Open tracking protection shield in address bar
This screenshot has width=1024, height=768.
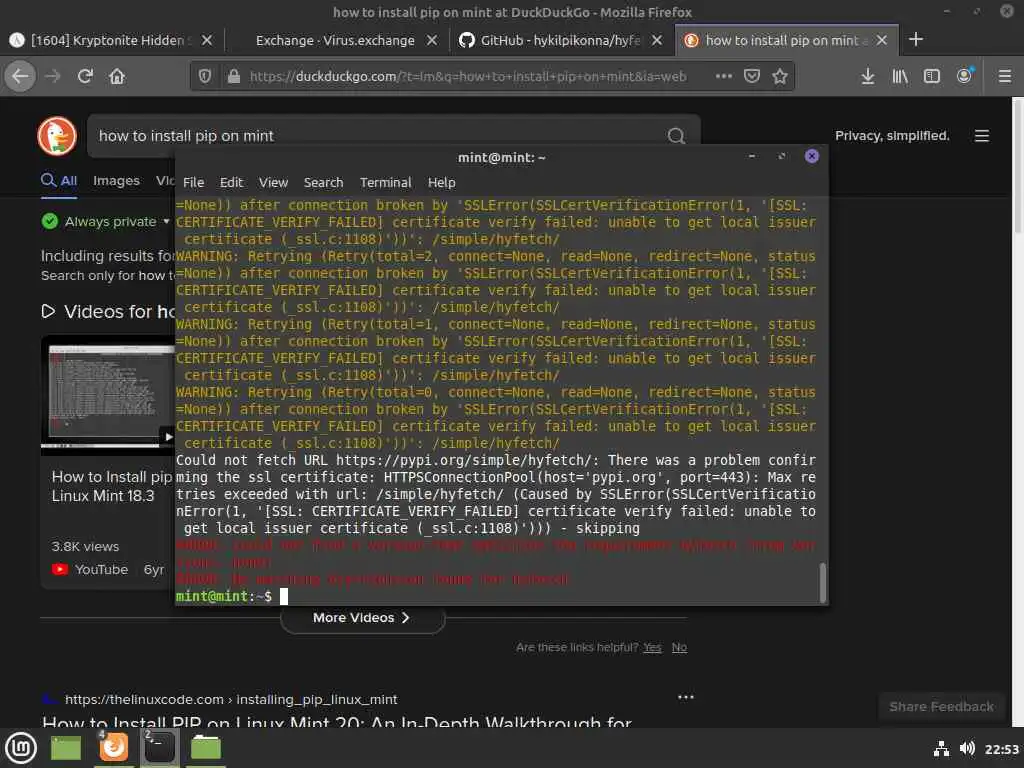tap(205, 76)
